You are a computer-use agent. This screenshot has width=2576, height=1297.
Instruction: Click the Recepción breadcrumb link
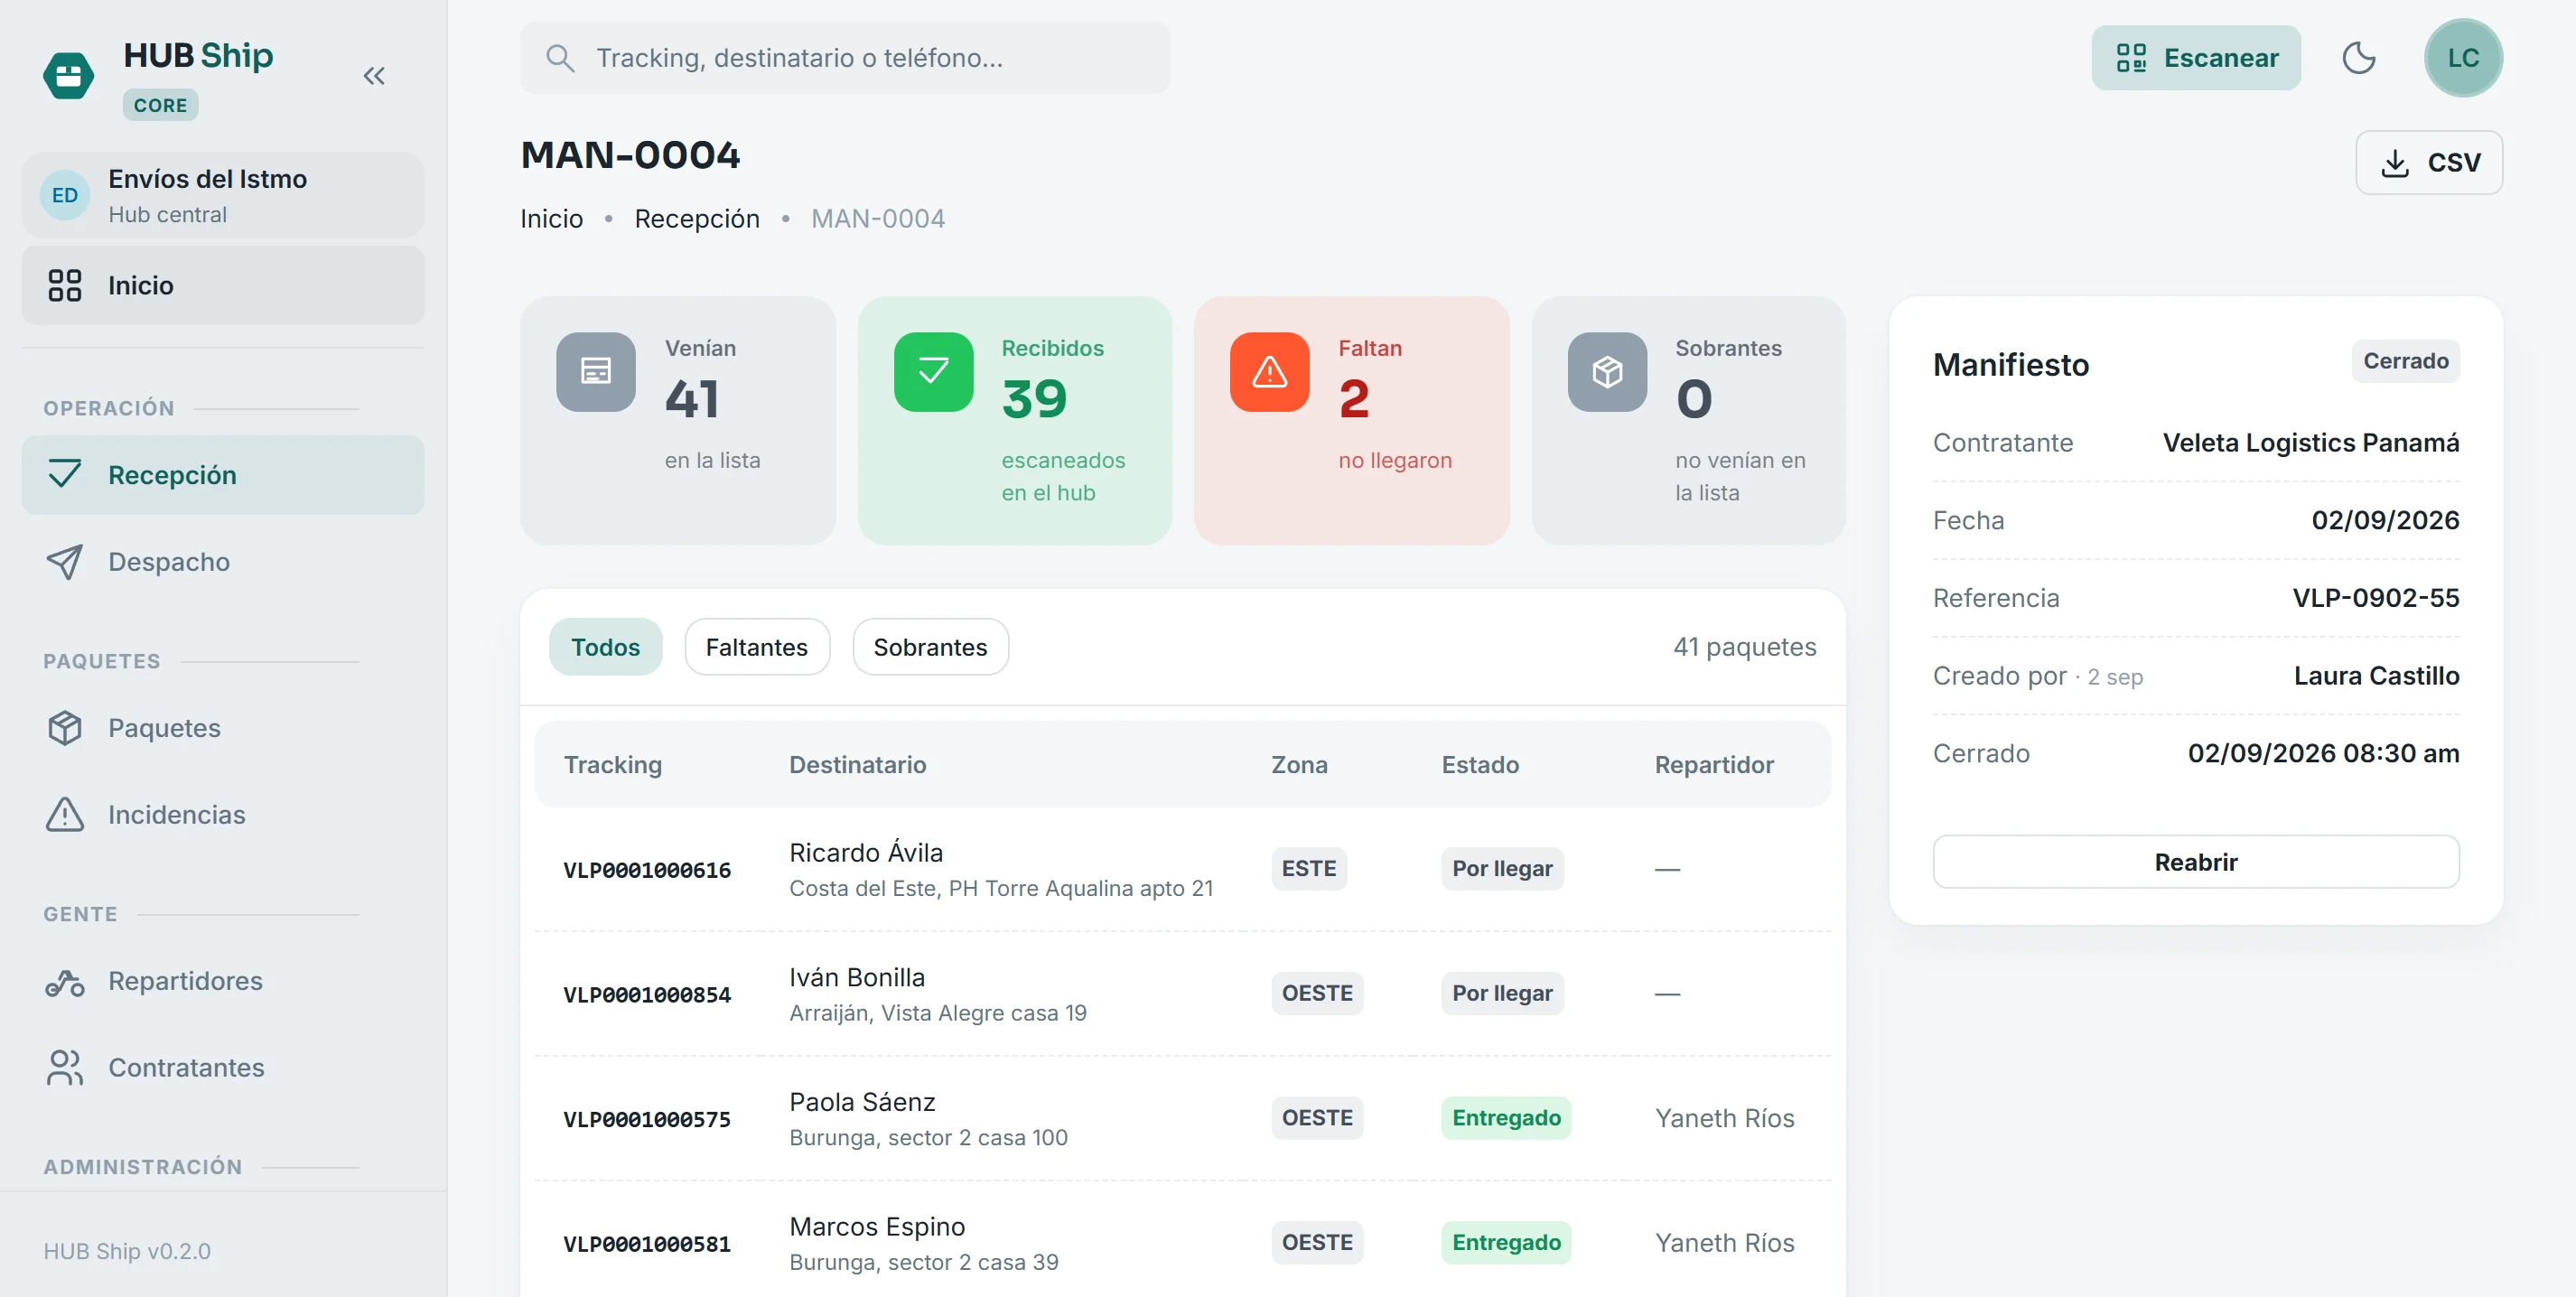click(697, 218)
